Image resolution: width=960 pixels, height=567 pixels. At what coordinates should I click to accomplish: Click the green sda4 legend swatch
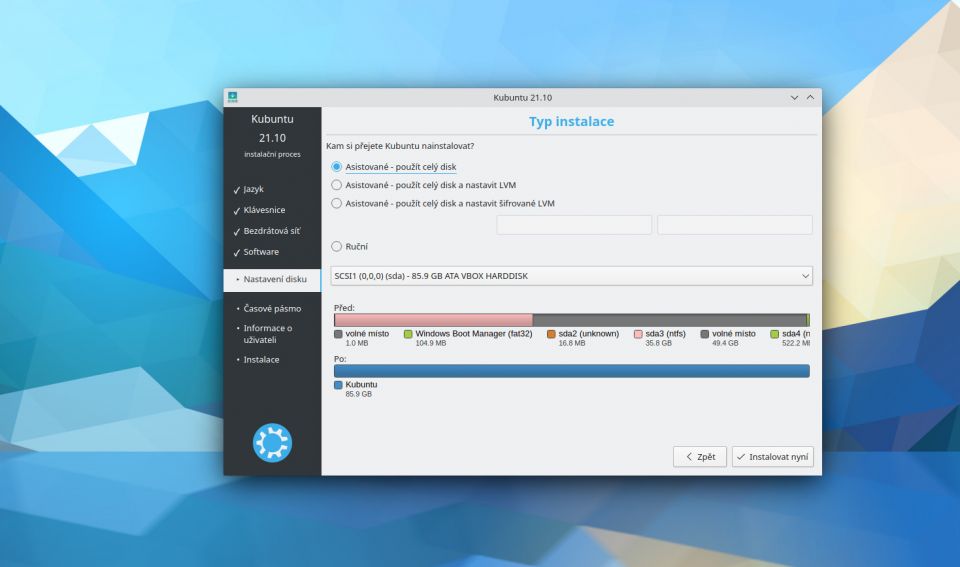coord(774,334)
